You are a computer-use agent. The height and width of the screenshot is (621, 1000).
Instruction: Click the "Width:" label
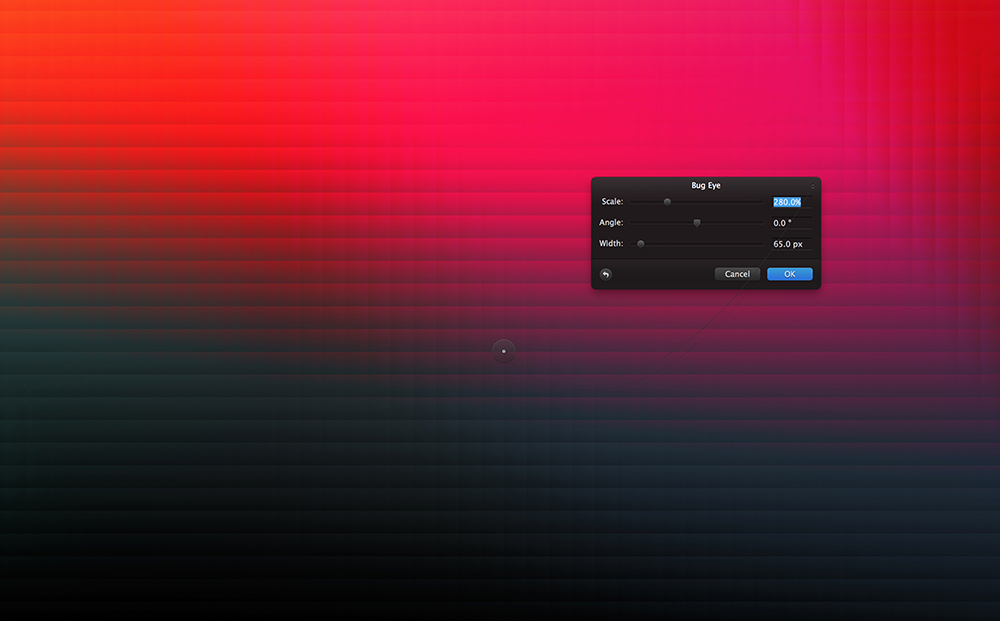(x=611, y=244)
